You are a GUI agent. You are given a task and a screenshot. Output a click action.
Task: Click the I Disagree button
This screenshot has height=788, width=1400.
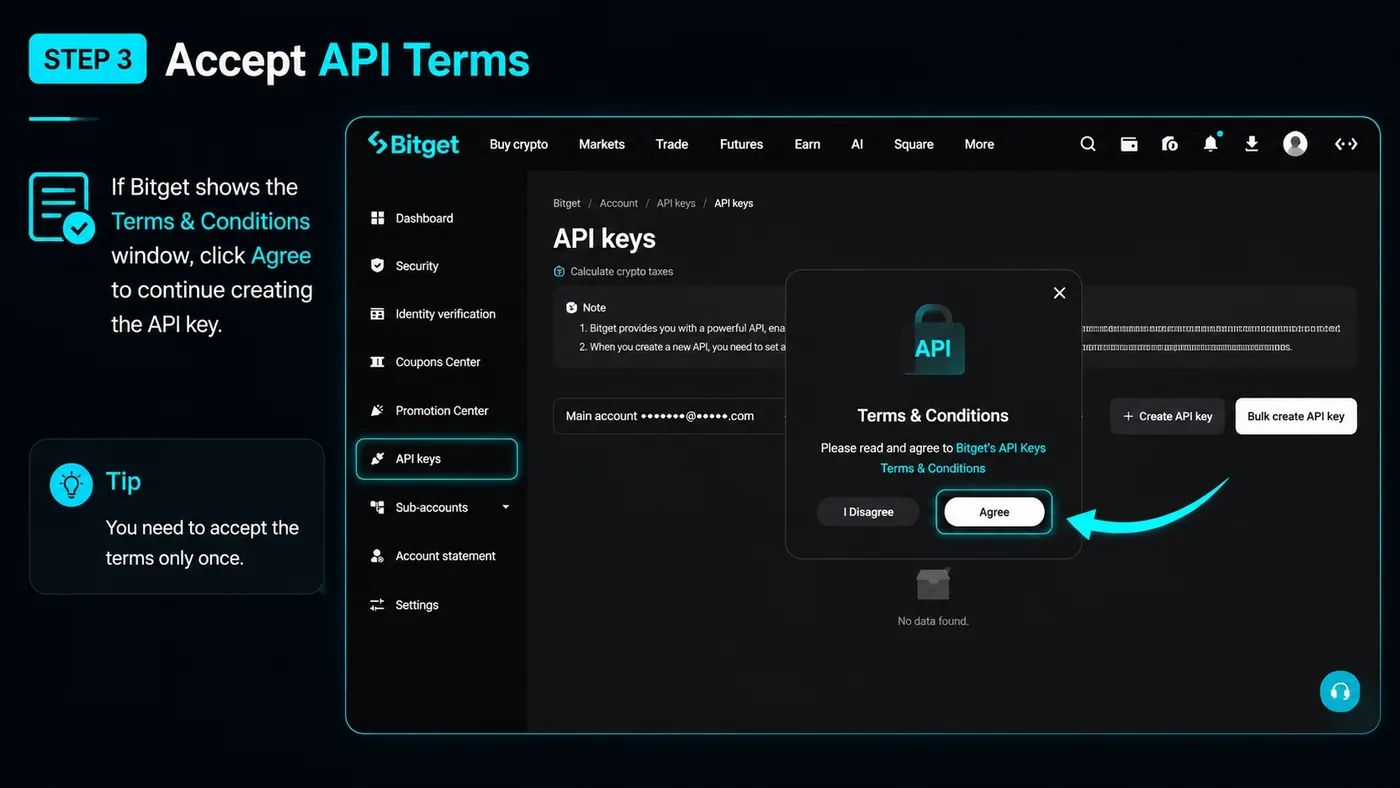[x=868, y=512]
